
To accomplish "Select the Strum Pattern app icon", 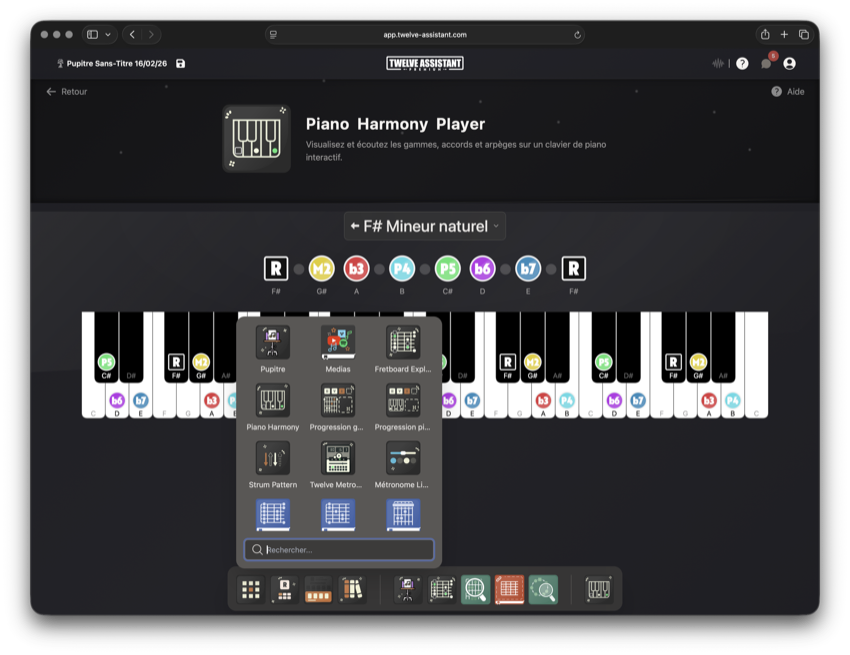I will click(272, 459).
